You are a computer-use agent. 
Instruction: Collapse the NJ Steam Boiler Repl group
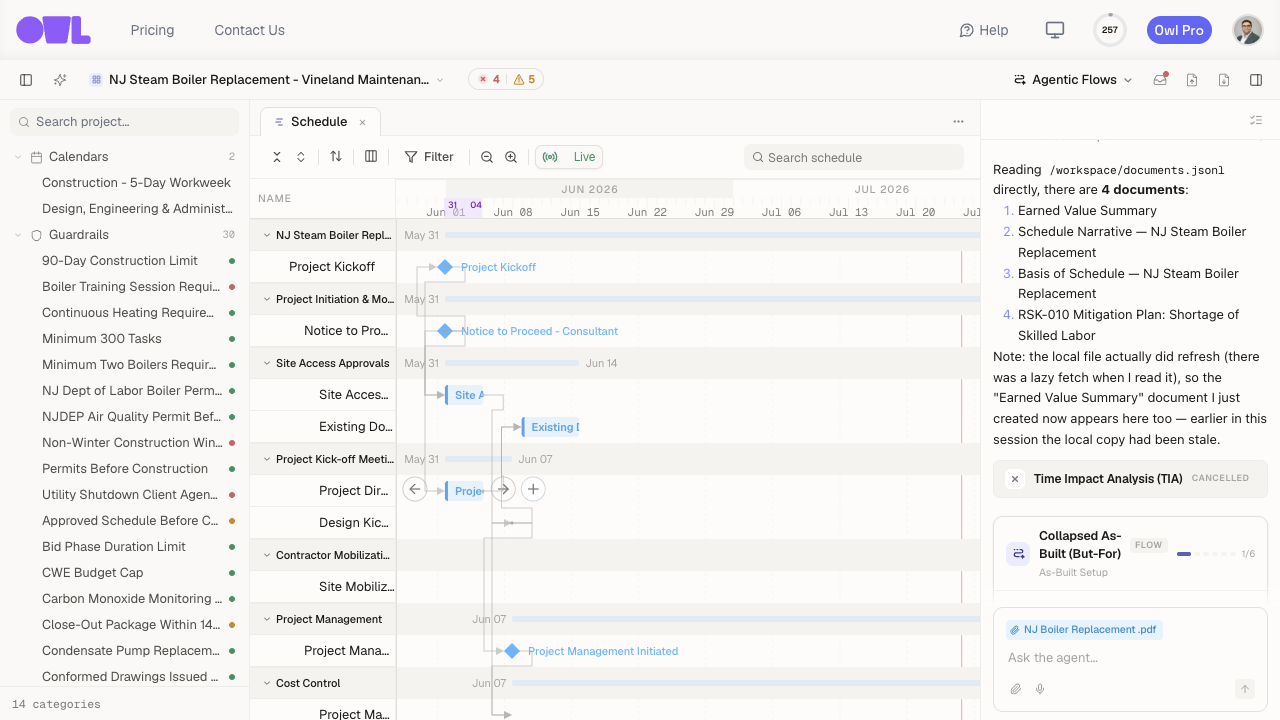267,235
